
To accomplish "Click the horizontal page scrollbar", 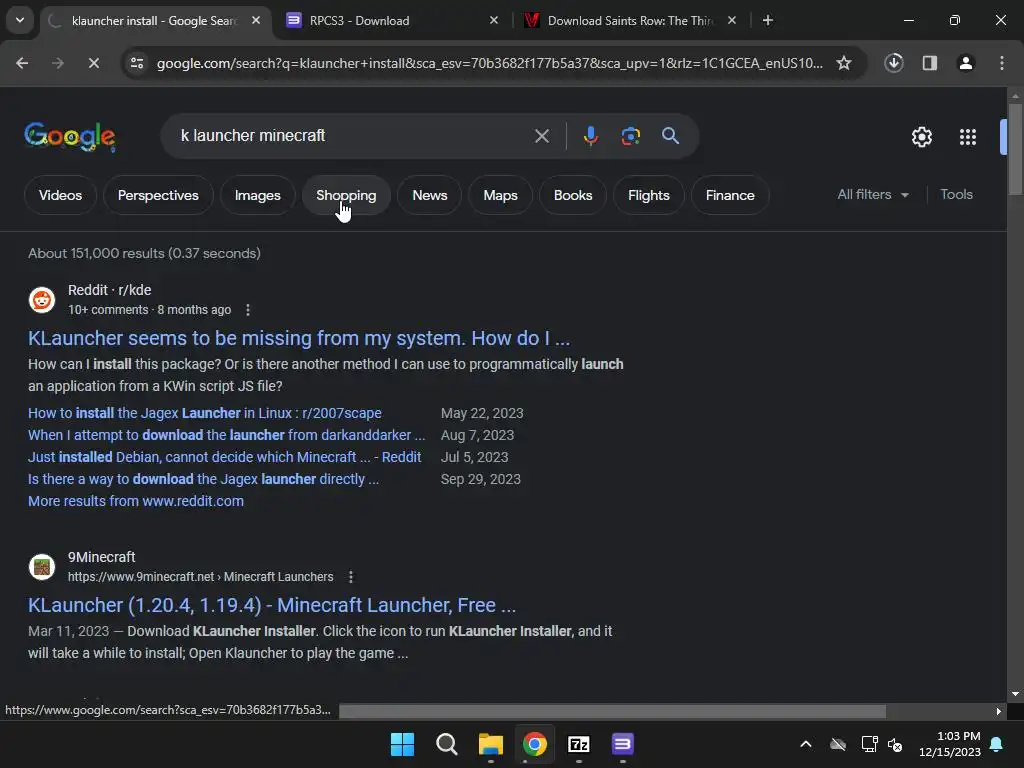I will (613, 711).
